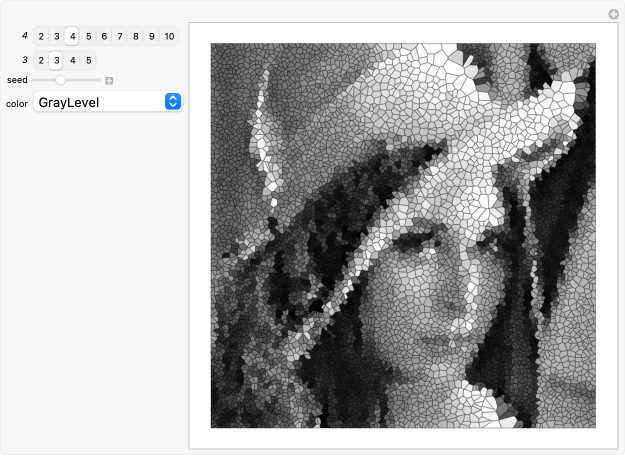625x456 pixels.
Task: Select value 3 in the top setter row
Action: pos(57,37)
